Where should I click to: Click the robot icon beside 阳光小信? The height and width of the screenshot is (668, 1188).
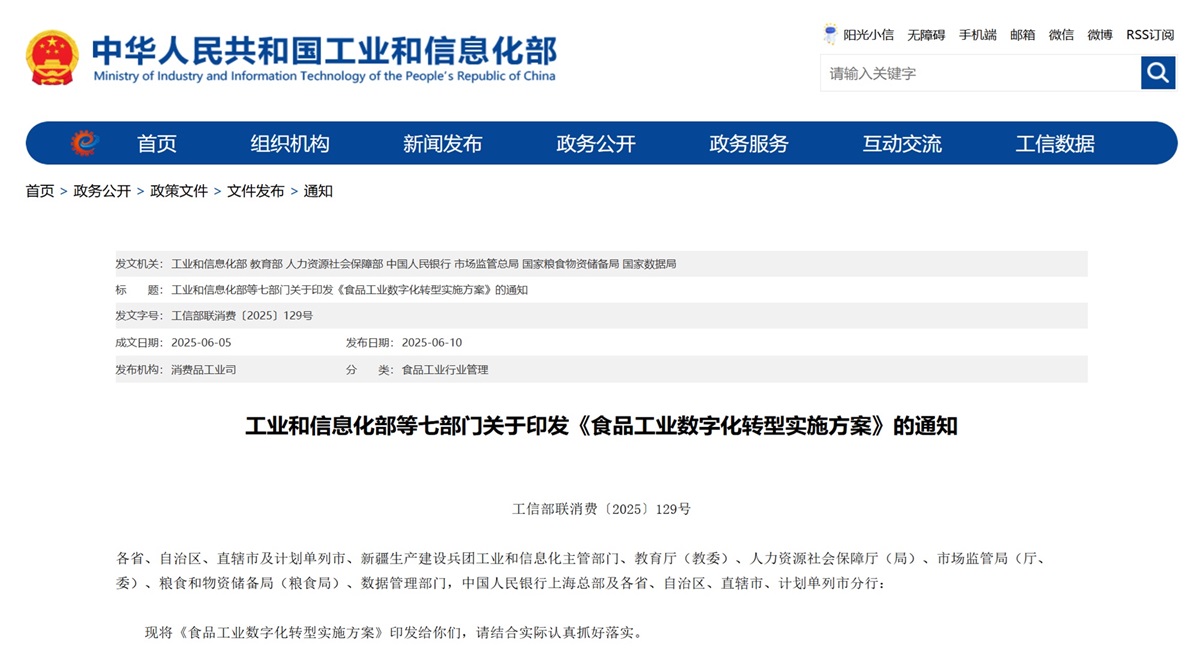tap(830, 34)
